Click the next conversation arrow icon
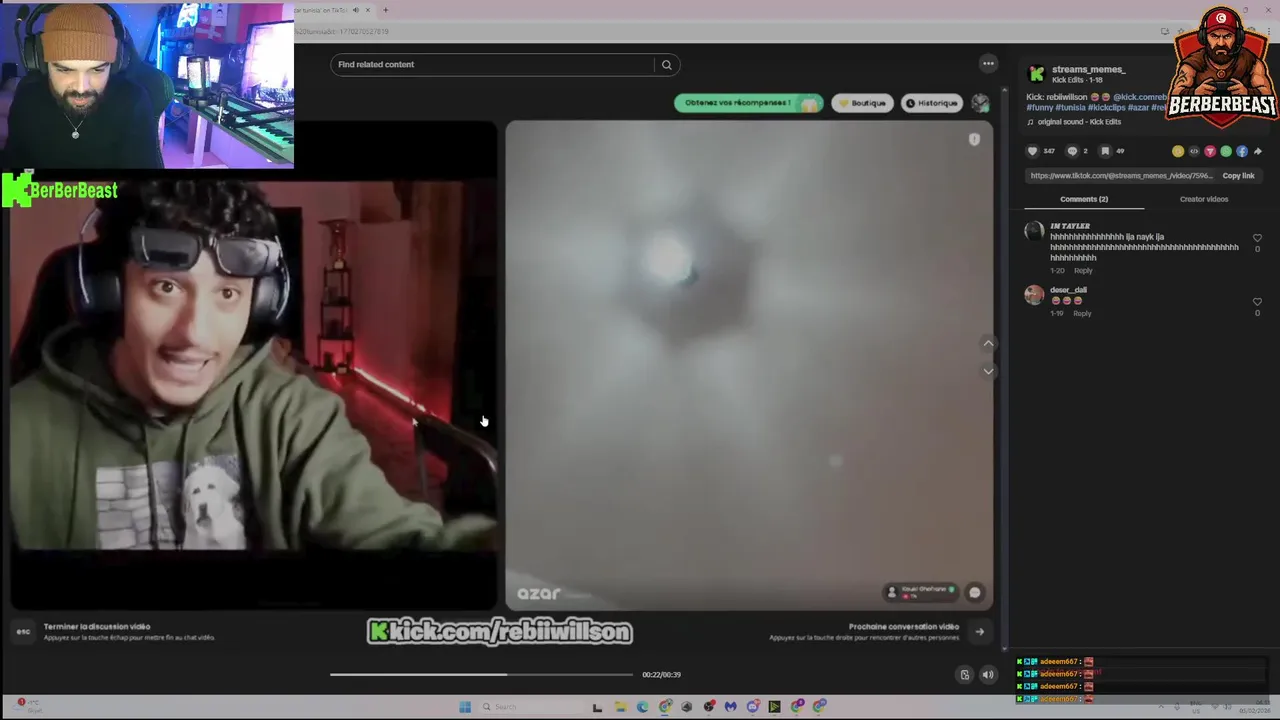 point(979,631)
